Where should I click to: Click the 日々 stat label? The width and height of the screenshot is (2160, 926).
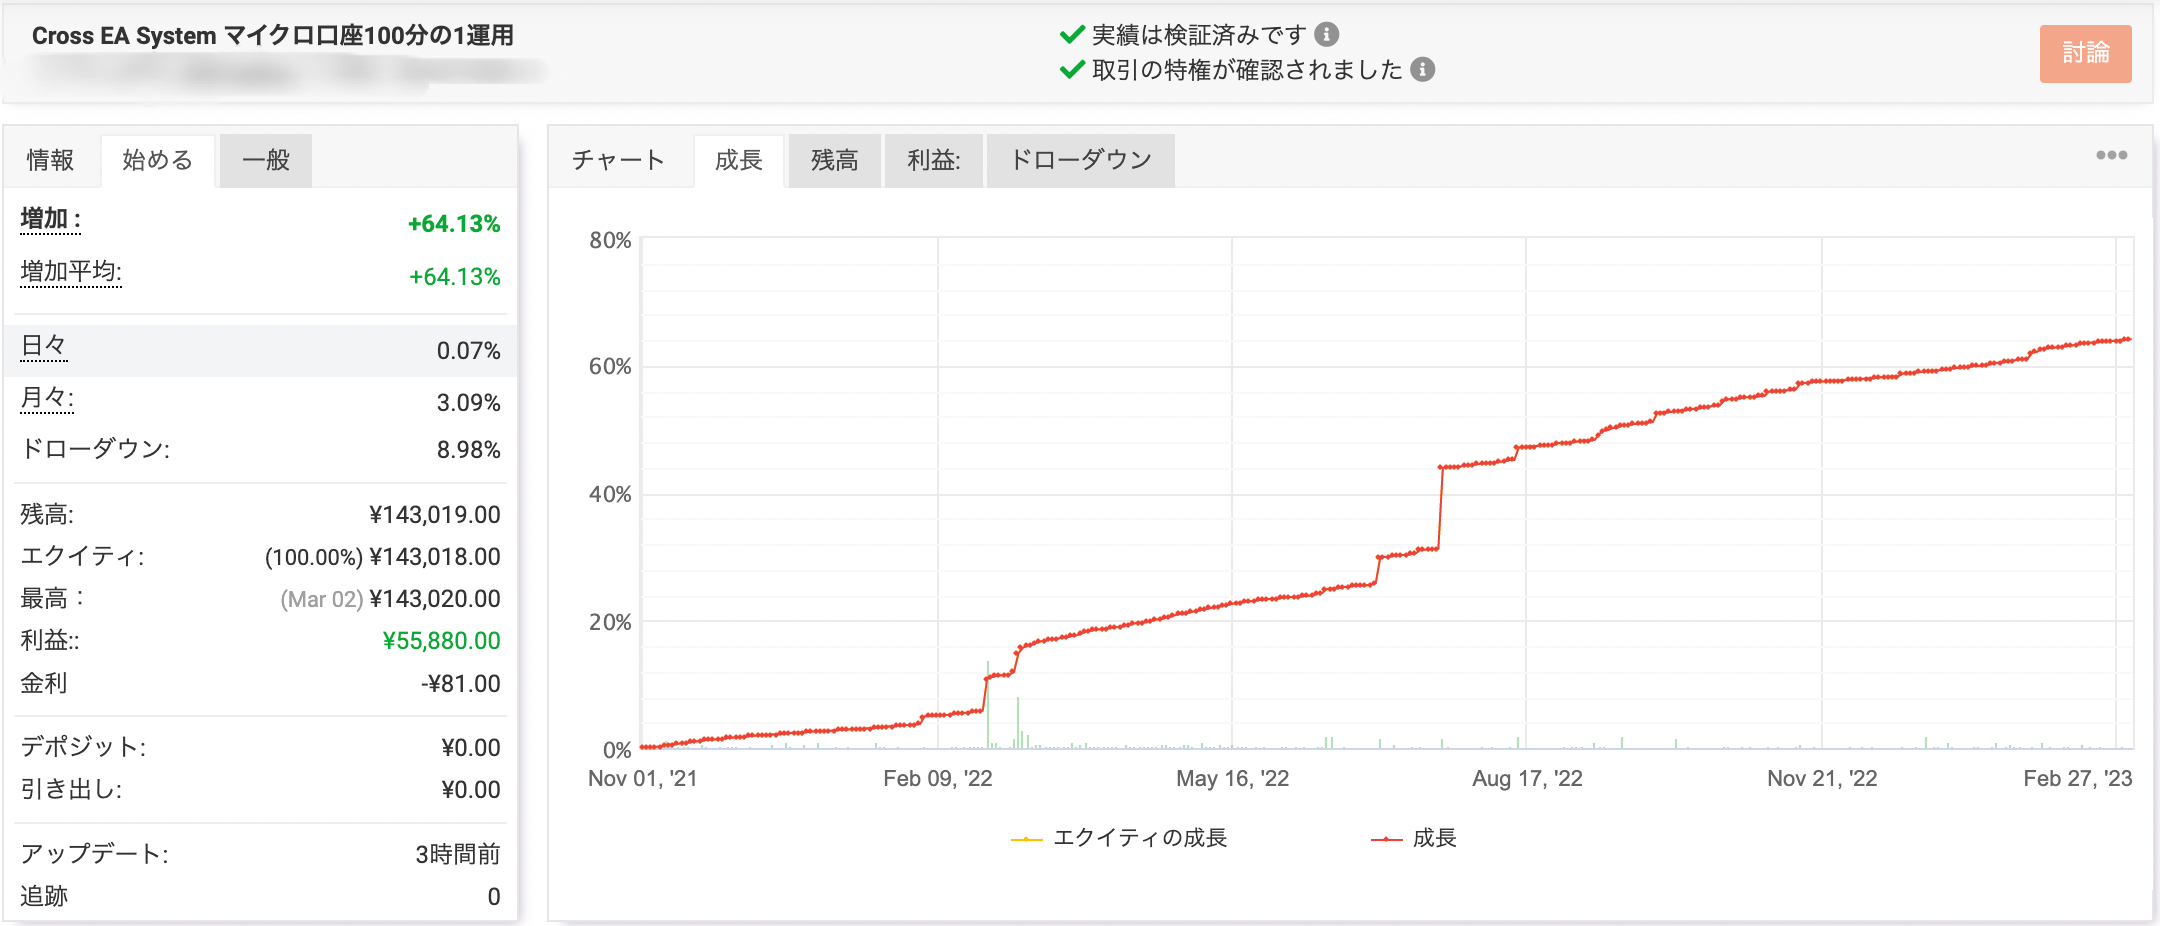[x=44, y=346]
